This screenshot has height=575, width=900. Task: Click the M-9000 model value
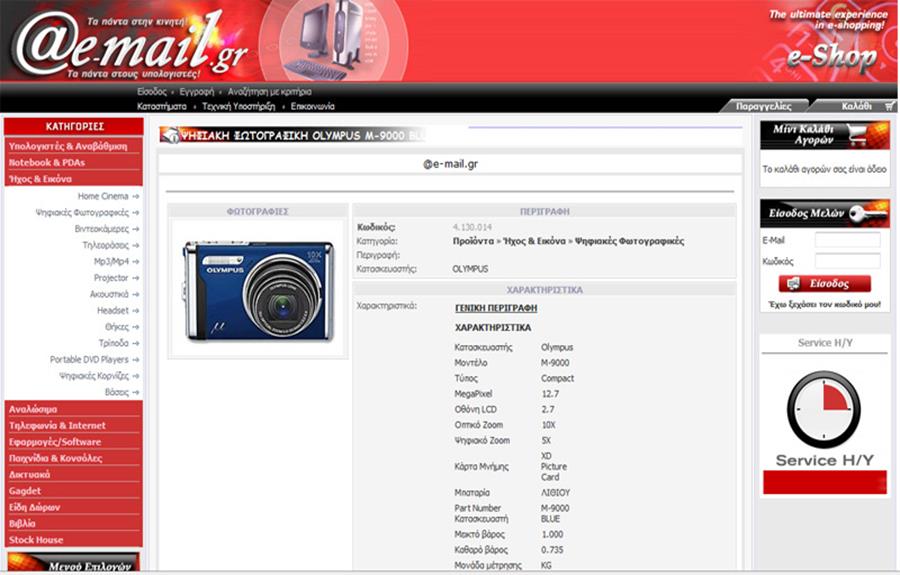point(555,363)
